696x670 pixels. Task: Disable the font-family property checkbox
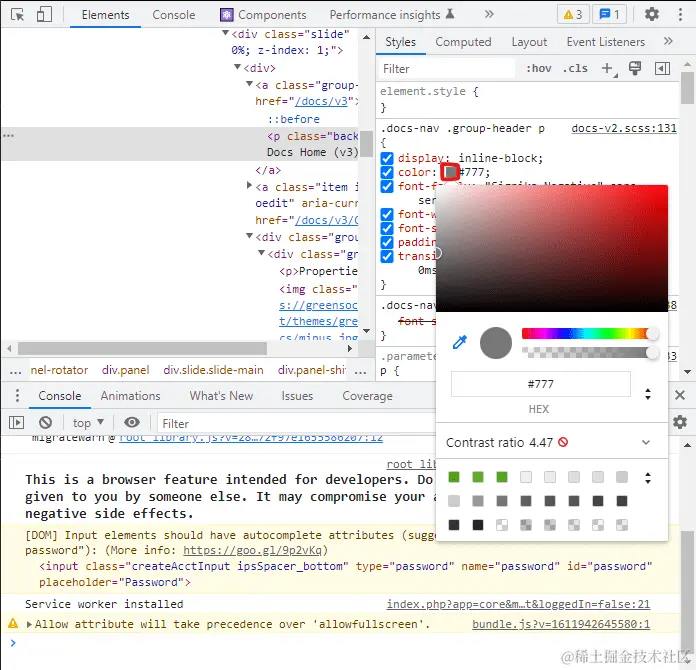(387, 186)
